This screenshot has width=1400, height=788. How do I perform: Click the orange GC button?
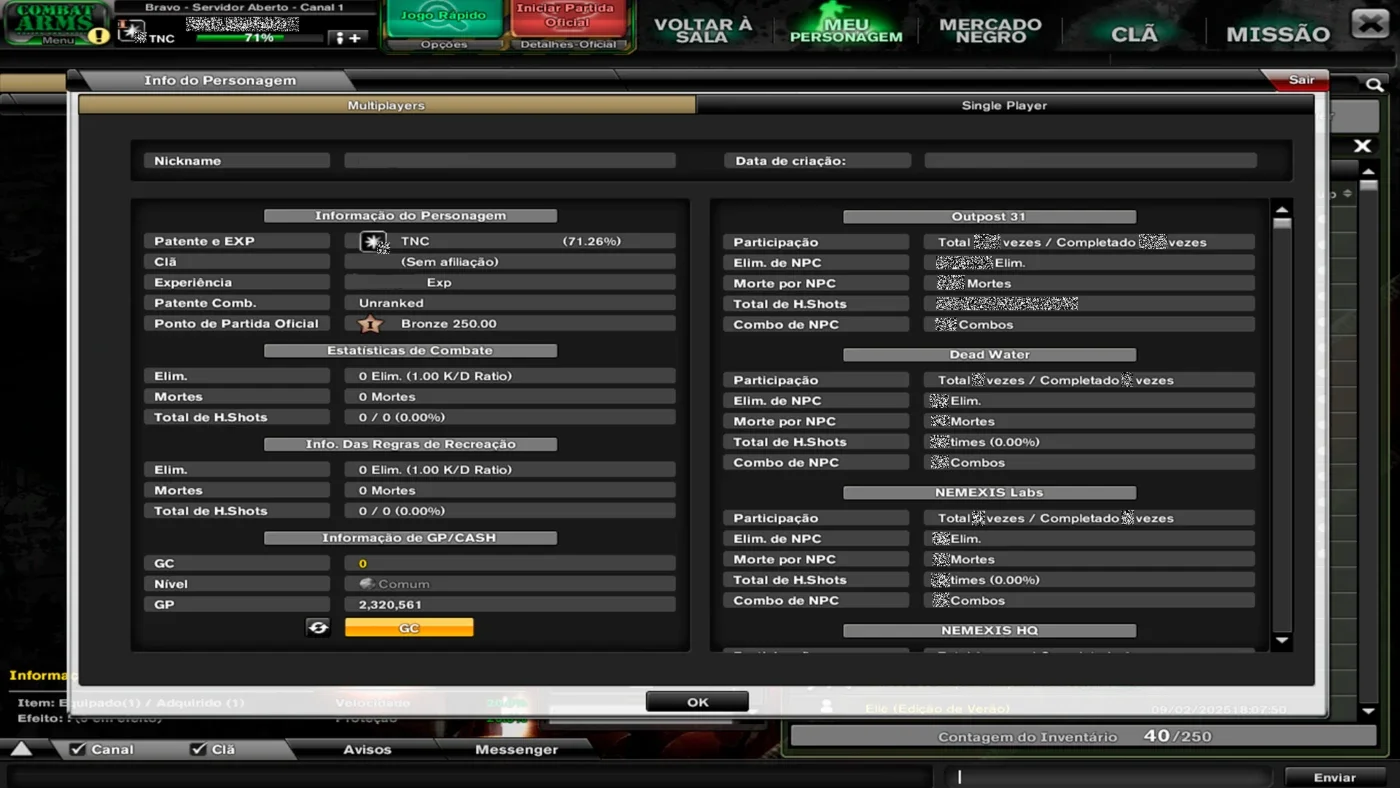[x=409, y=627]
